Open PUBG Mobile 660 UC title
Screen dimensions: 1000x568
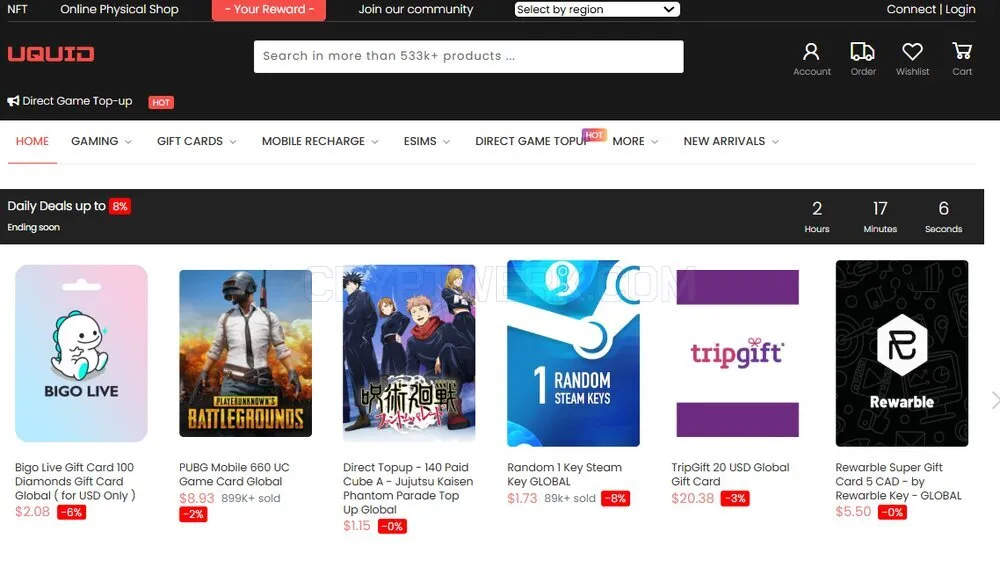click(x=234, y=474)
